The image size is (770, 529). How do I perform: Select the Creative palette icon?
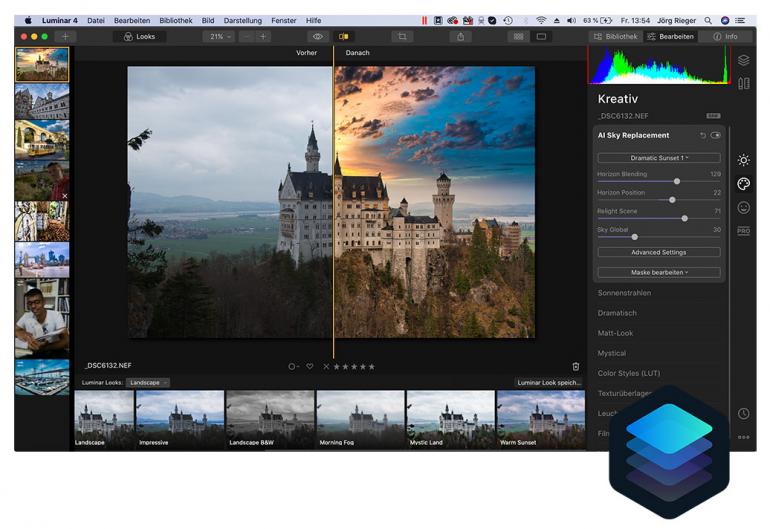click(743, 184)
